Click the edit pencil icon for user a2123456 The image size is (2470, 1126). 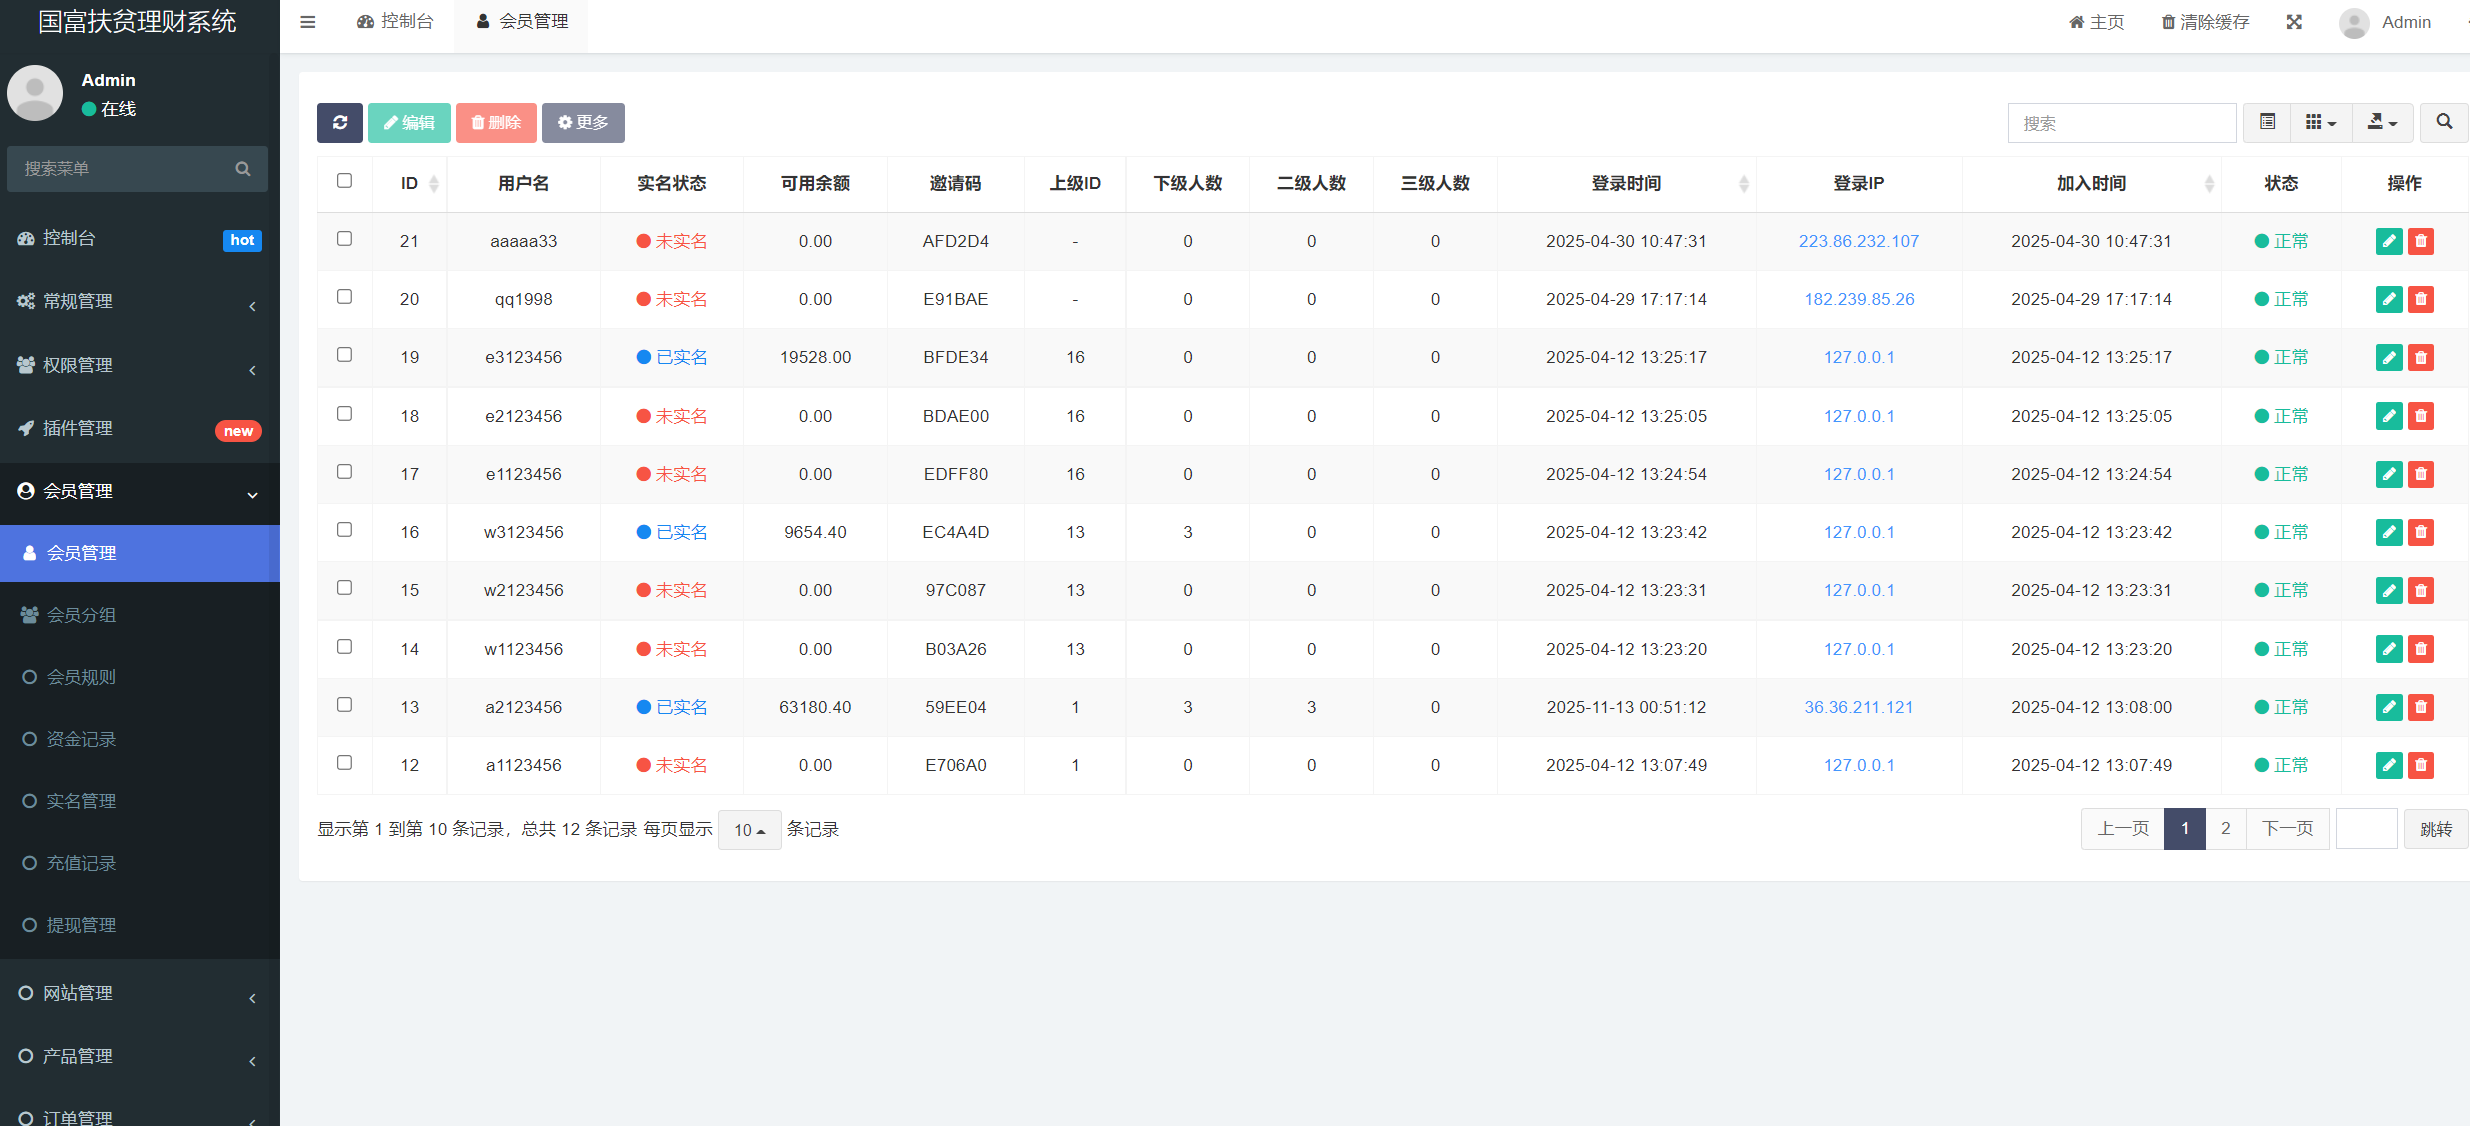[2389, 707]
